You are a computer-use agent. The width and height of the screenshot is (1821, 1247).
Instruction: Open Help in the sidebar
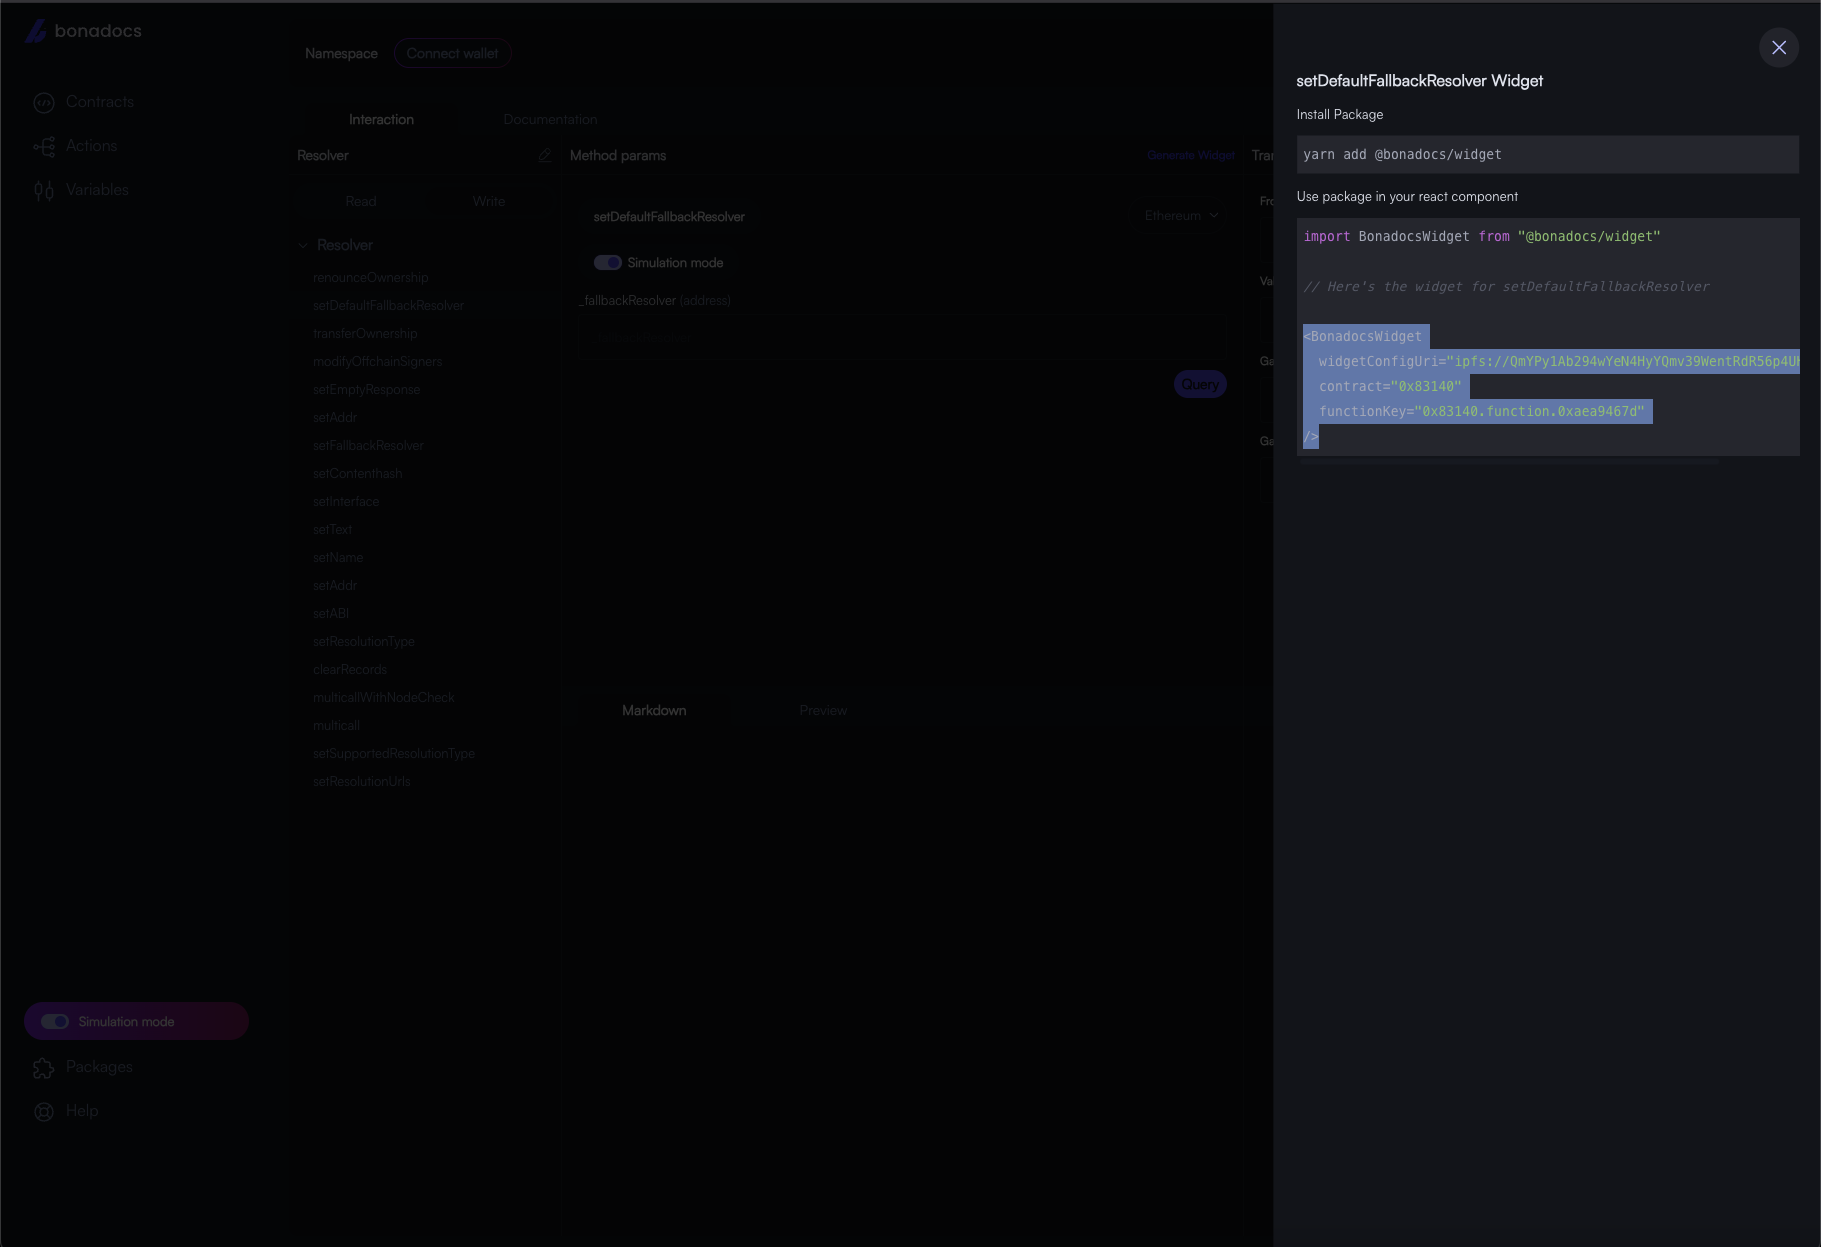click(66, 1111)
